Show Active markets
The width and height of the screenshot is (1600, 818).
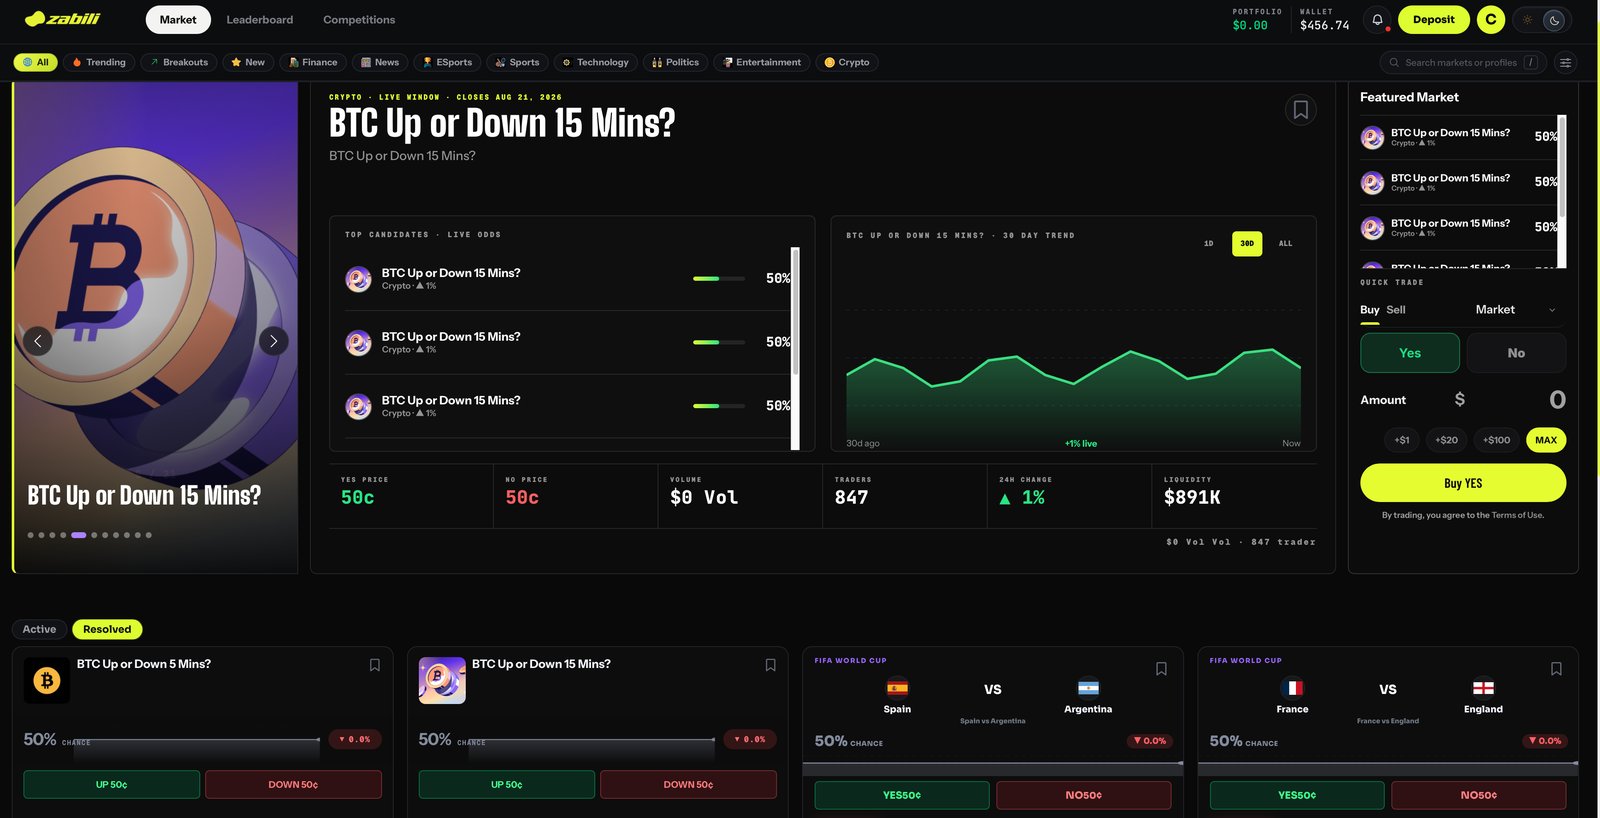pyautogui.click(x=40, y=629)
